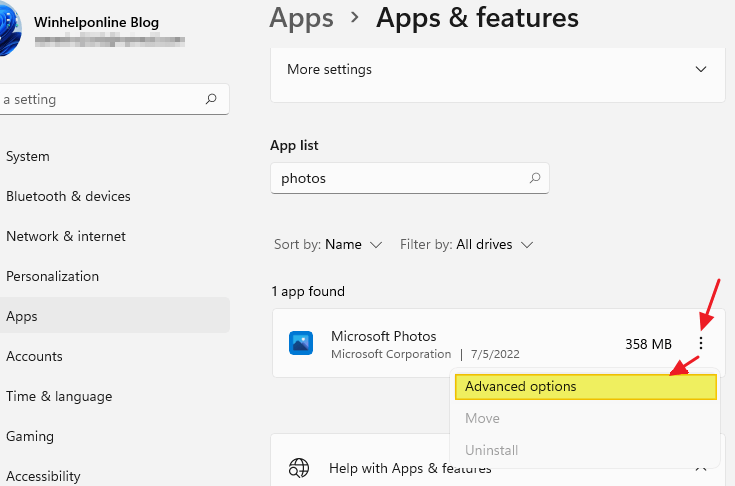Click the search magnifier in Find a setting
This screenshot has width=735, height=486.
pyautogui.click(x=211, y=99)
